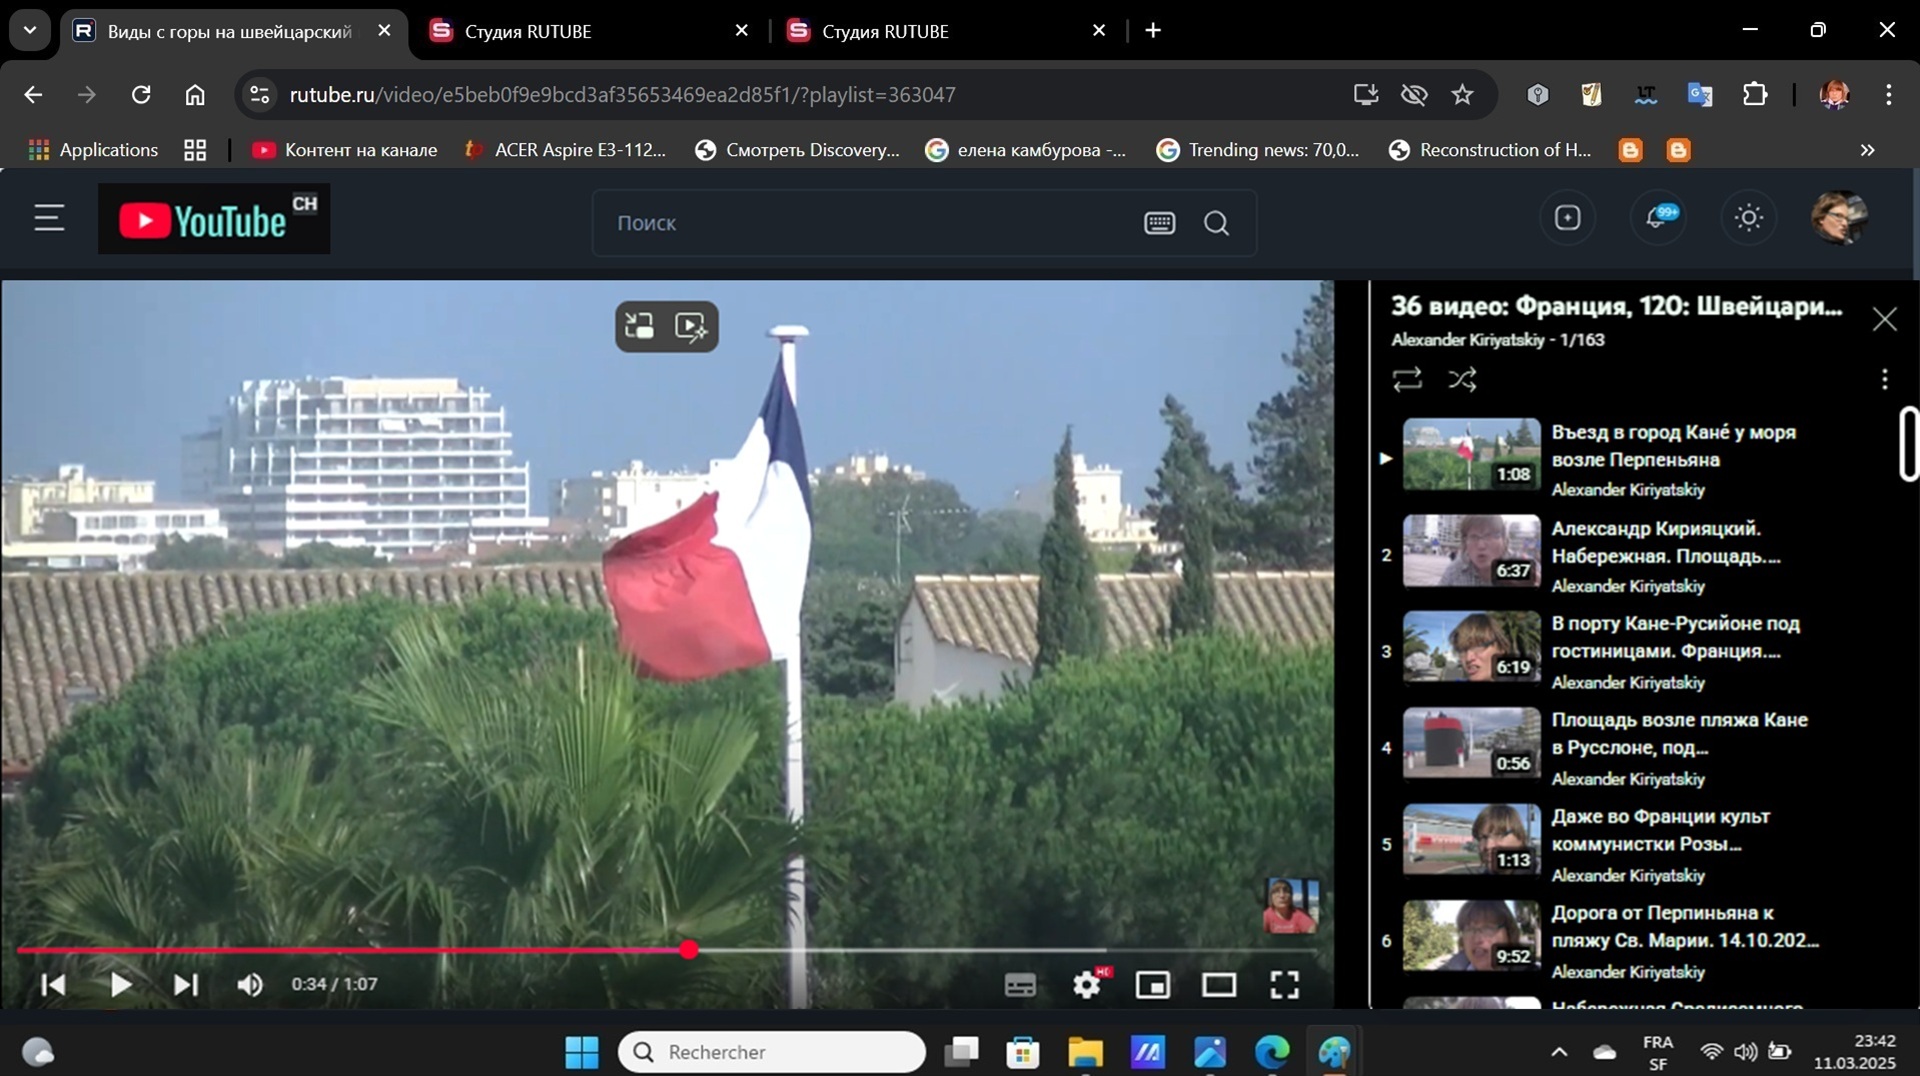
Task: Close the playlist panel
Action: pyautogui.click(x=1885, y=319)
